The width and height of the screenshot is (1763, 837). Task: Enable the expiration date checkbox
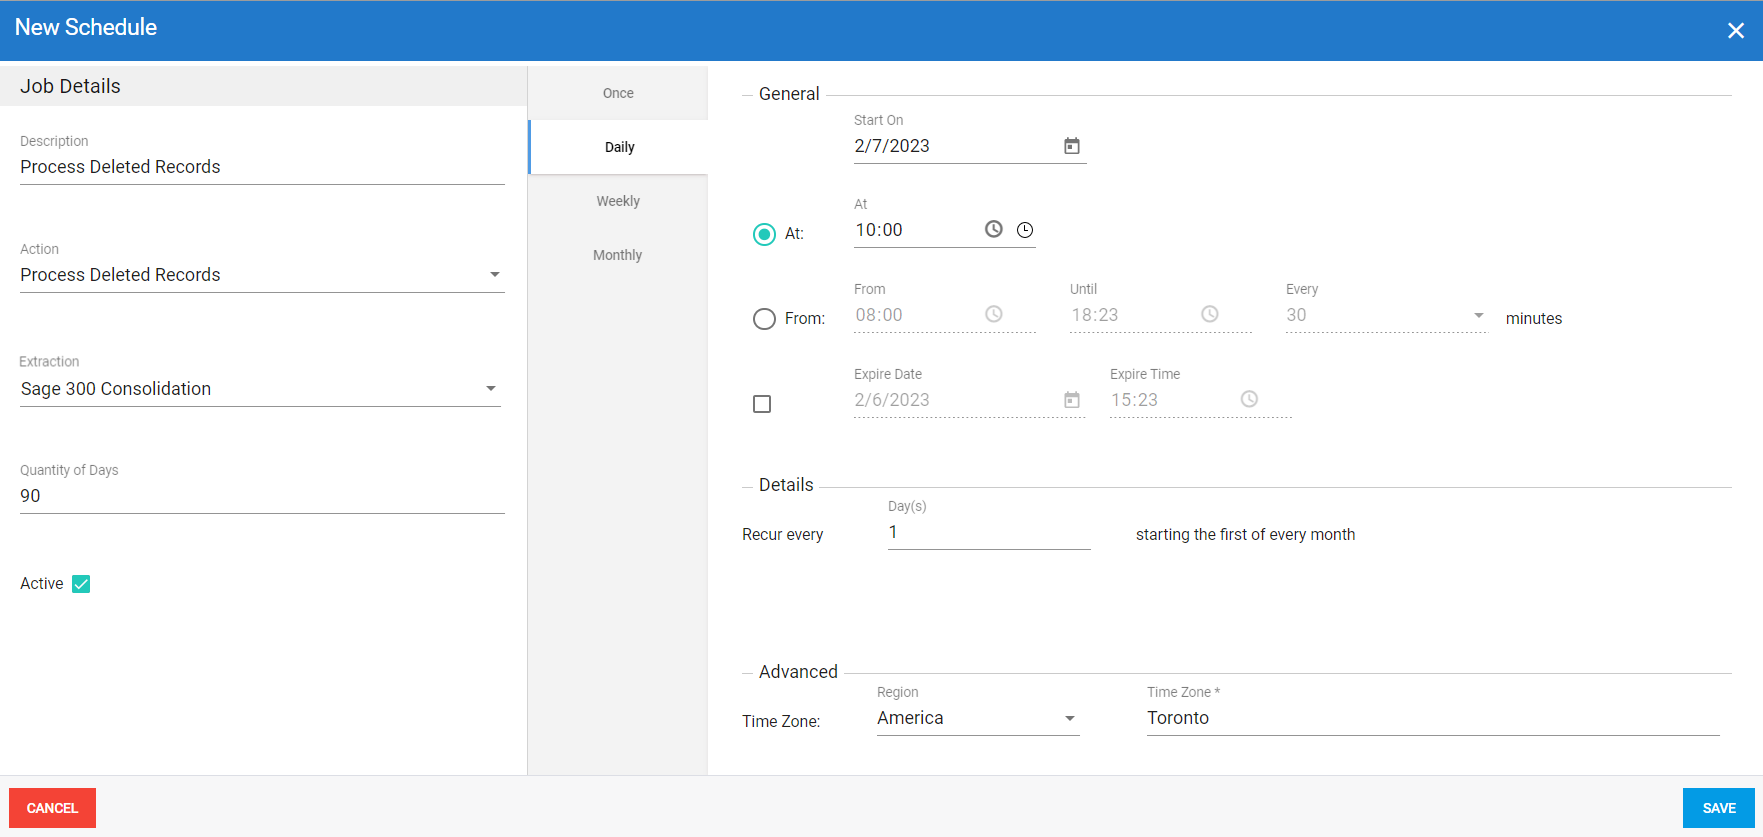coord(762,404)
